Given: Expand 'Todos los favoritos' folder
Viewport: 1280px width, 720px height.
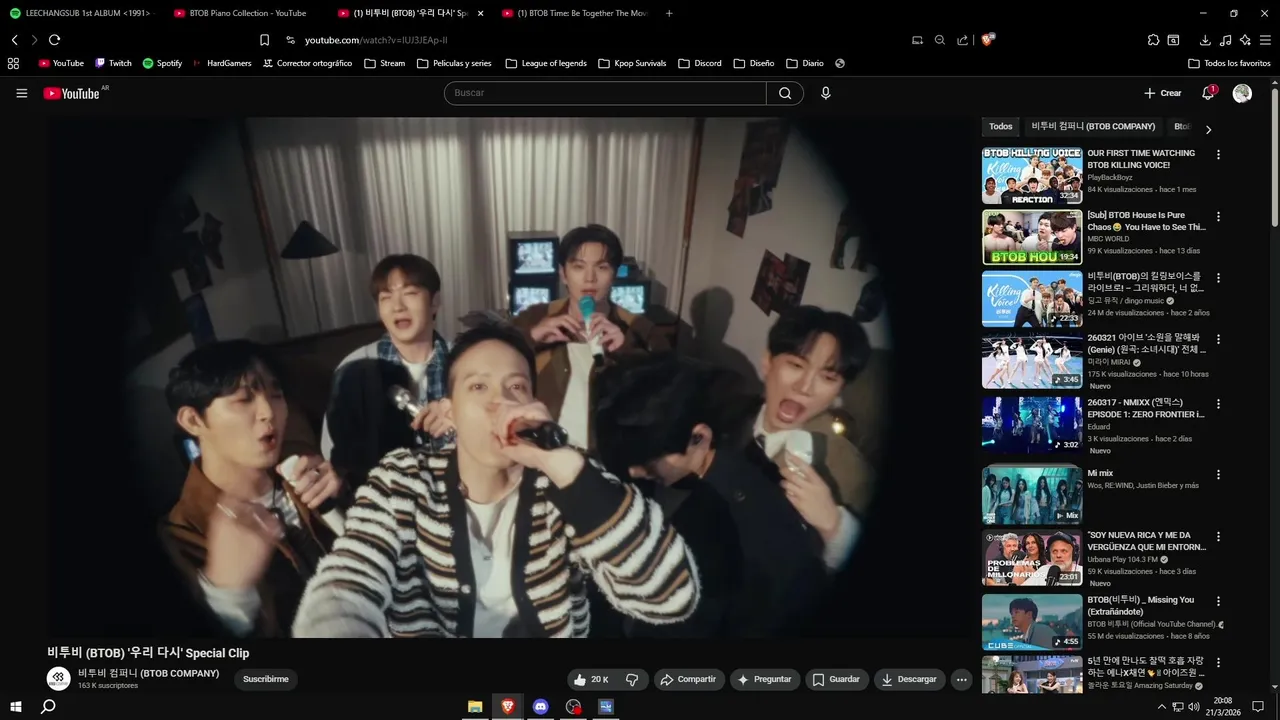Looking at the screenshot, I should tap(1229, 63).
